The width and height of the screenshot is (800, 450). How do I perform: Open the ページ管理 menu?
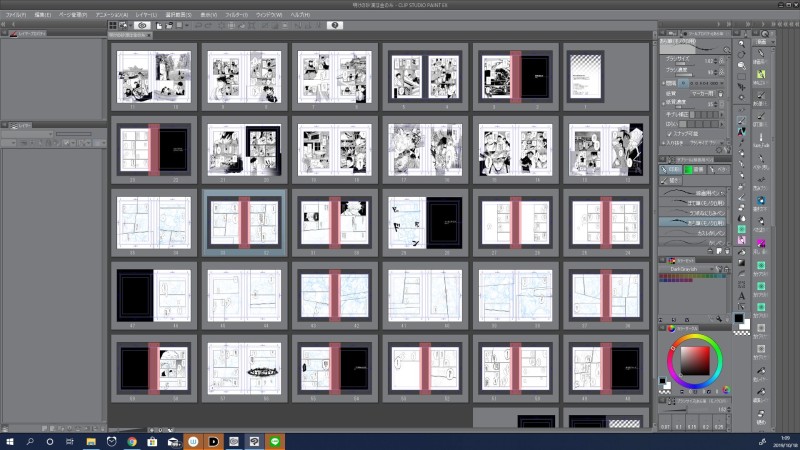[73, 15]
